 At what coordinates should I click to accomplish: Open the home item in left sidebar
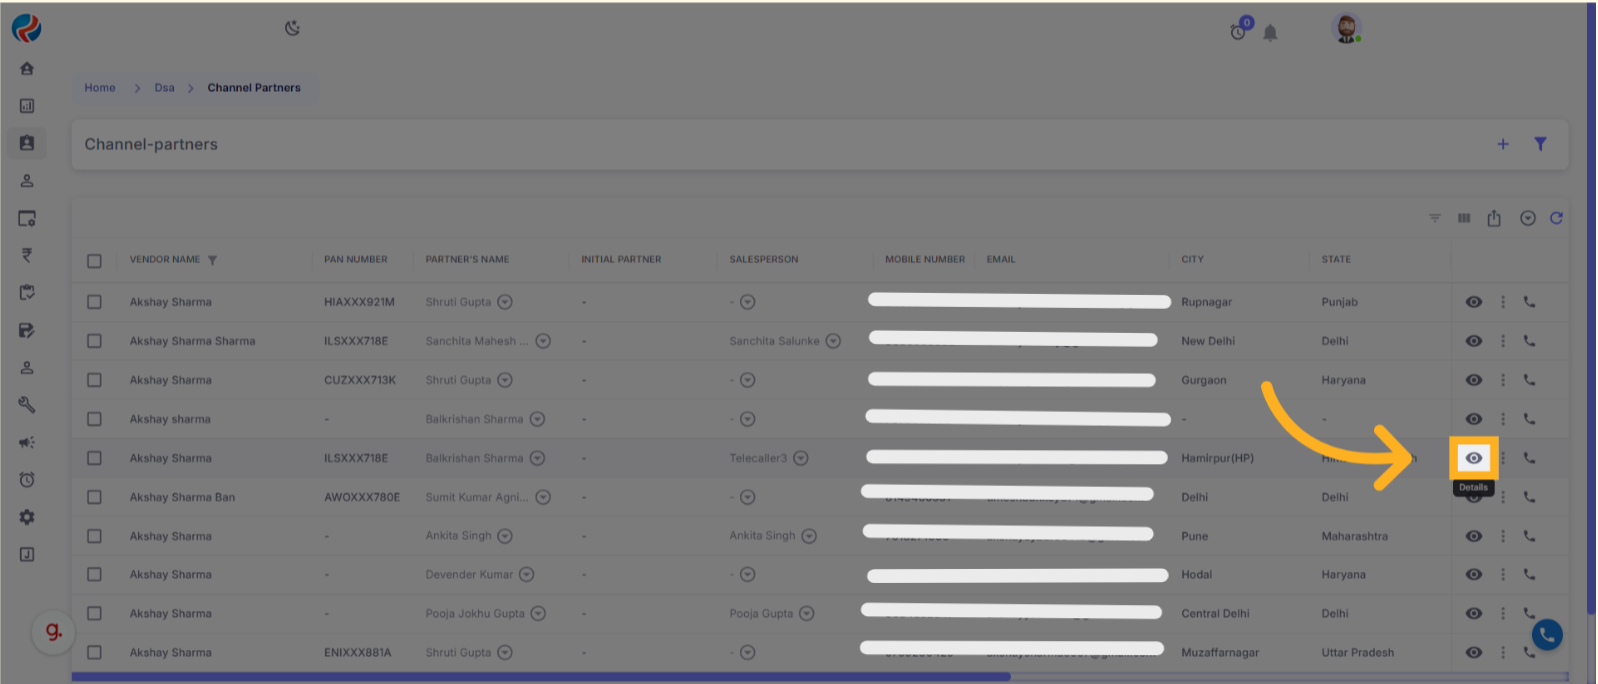pyautogui.click(x=27, y=69)
